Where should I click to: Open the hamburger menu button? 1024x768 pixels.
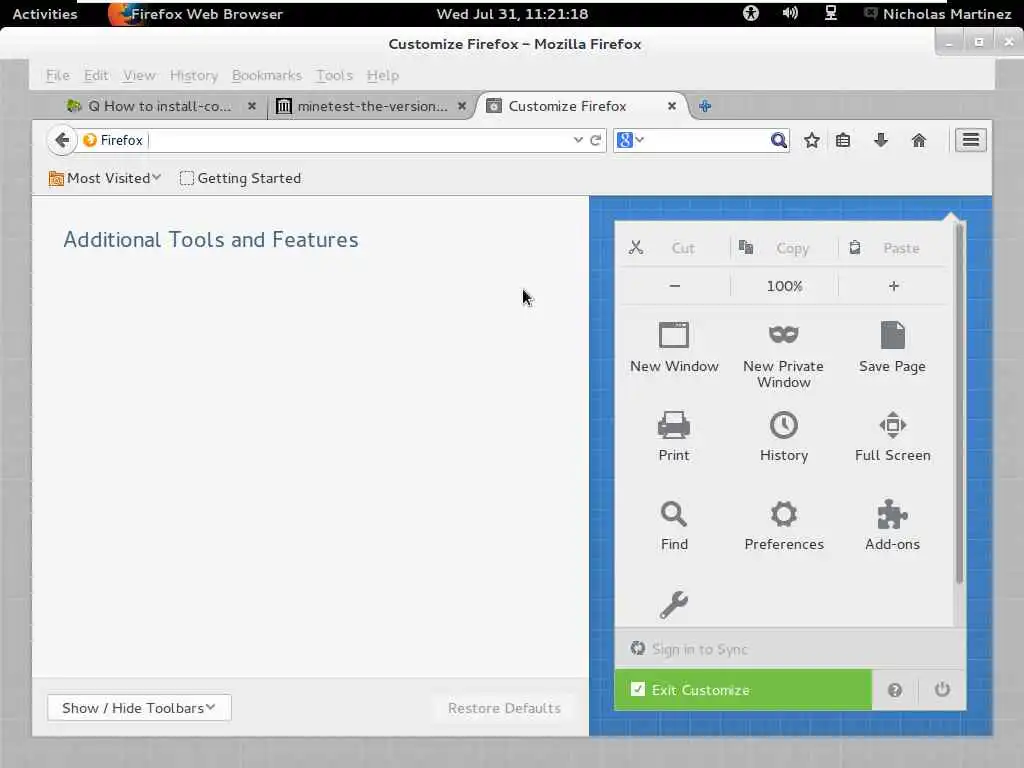coord(970,140)
